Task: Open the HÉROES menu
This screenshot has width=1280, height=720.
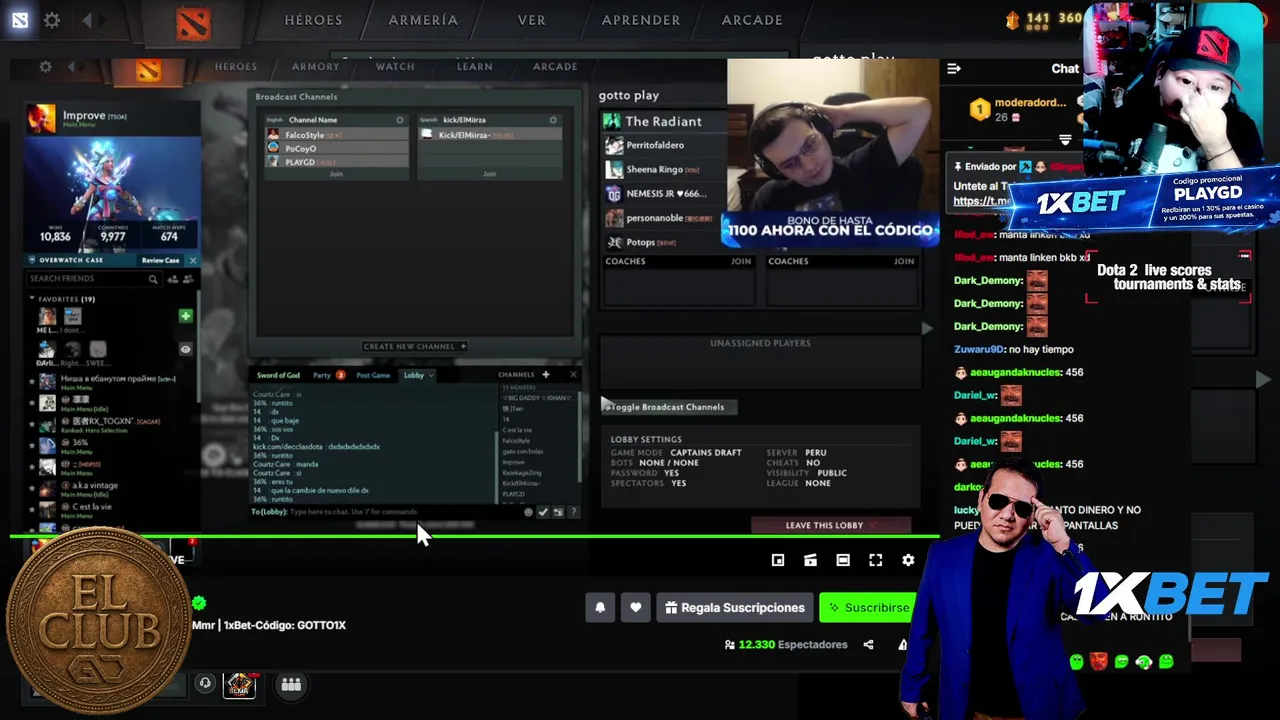Action: pyautogui.click(x=313, y=20)
